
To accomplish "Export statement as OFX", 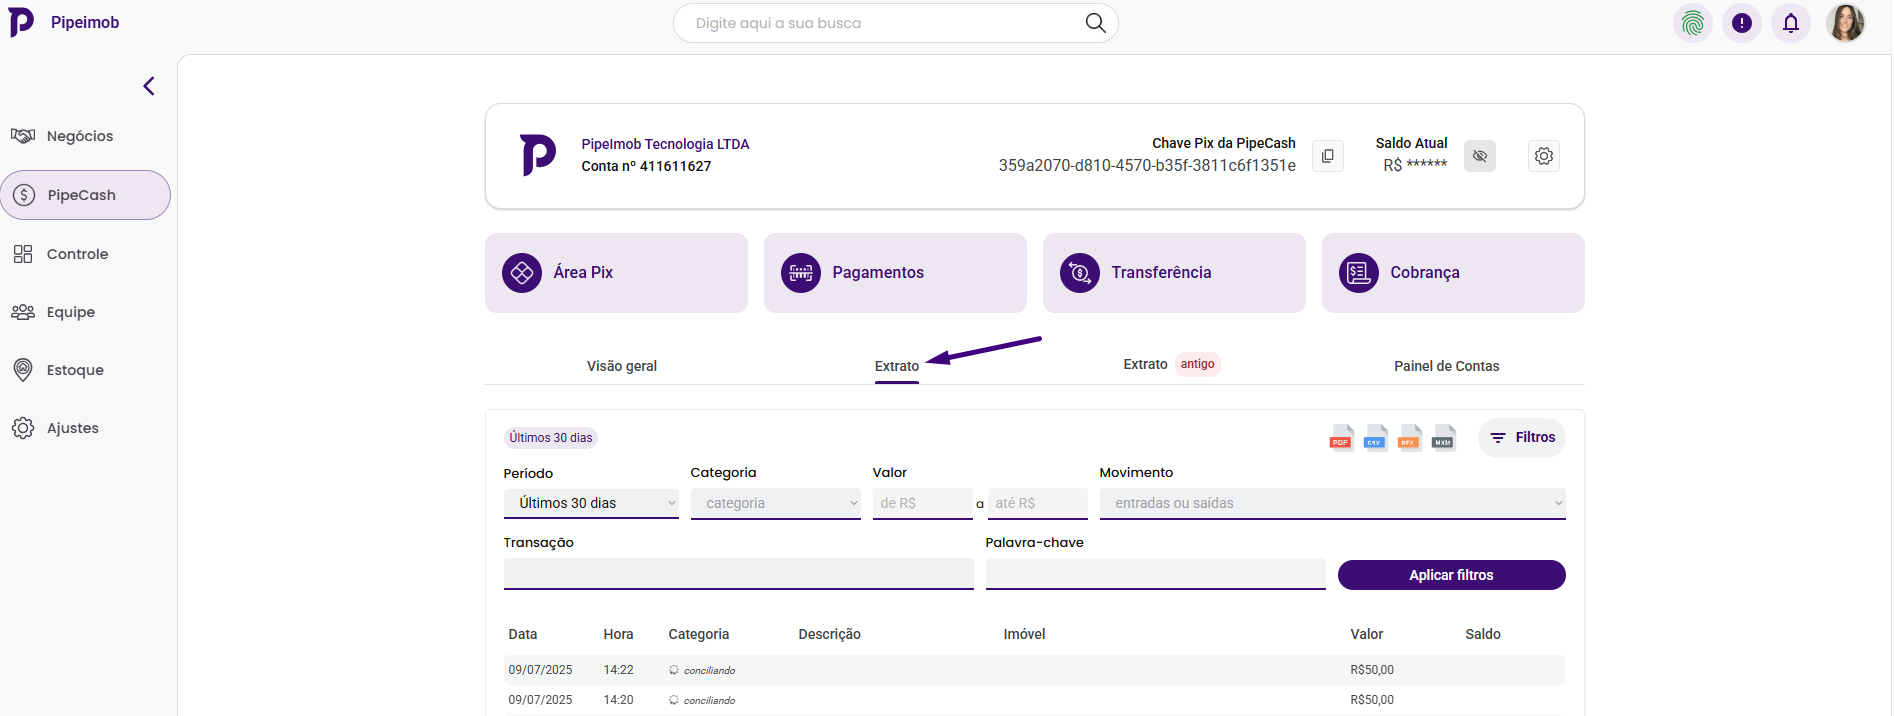I will pos(1409,438).
